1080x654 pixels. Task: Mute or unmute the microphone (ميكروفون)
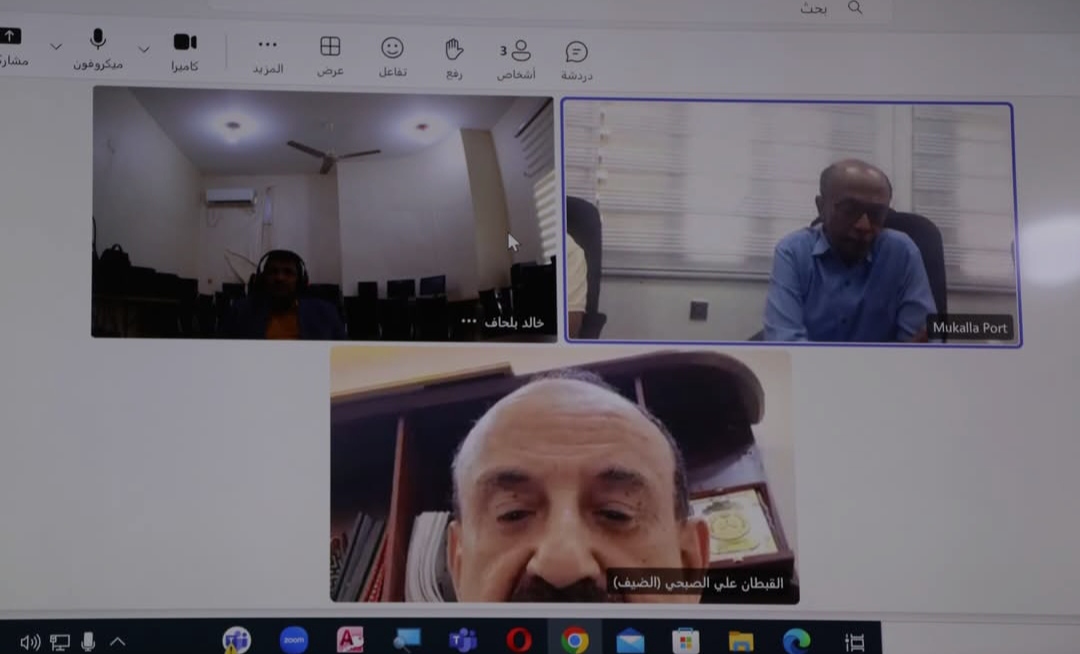click(98, 47)
